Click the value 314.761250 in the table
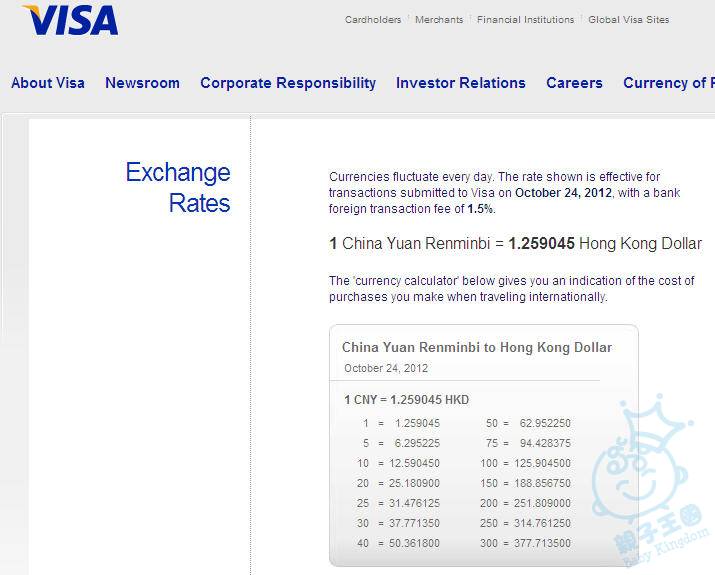715x575 pixels. coord(542,523)
